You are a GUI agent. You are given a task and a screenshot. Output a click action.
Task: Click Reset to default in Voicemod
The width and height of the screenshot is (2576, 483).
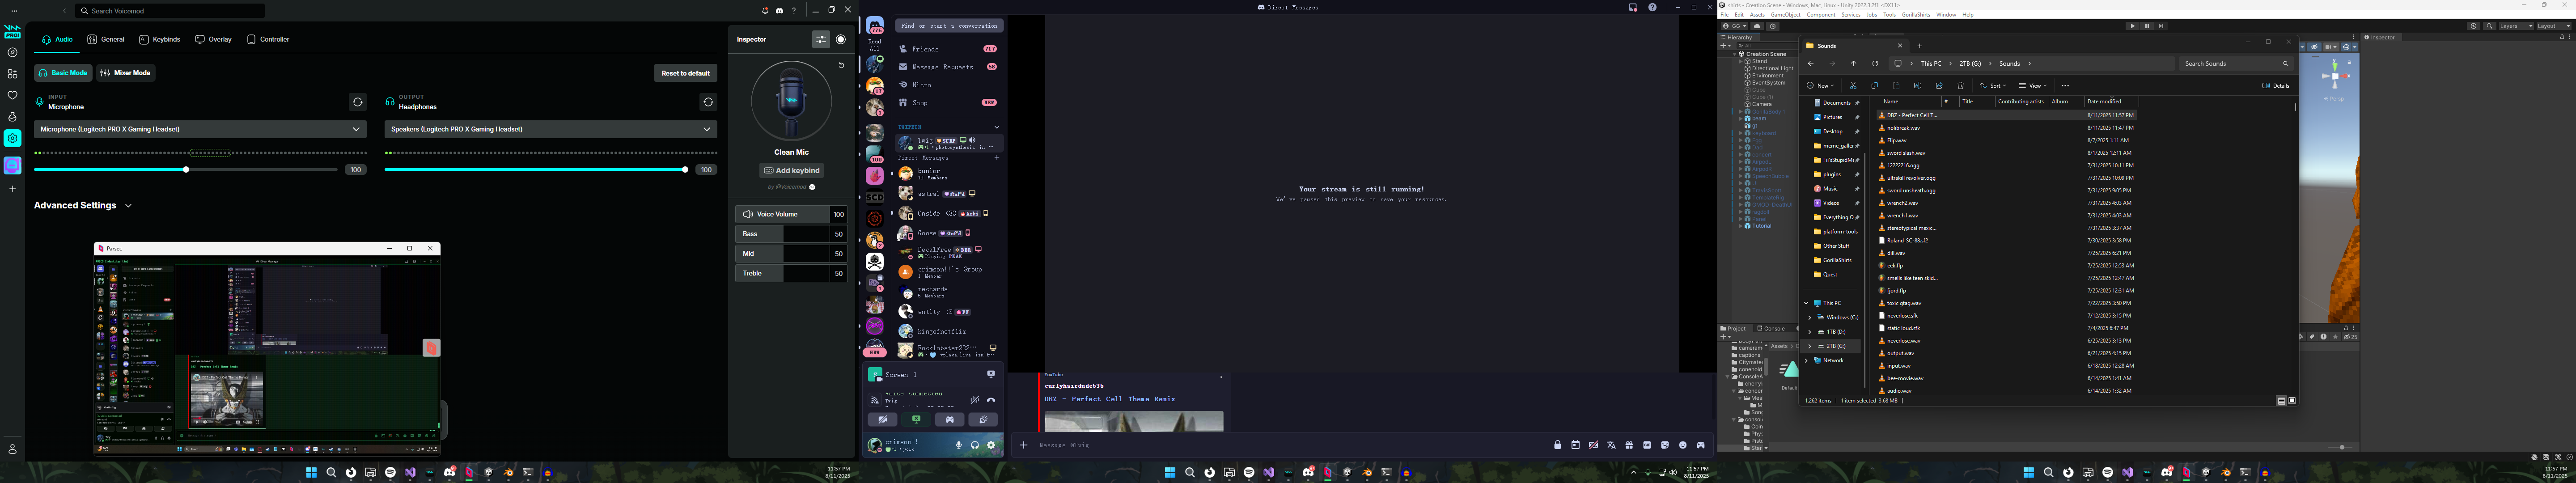[686, 73]
